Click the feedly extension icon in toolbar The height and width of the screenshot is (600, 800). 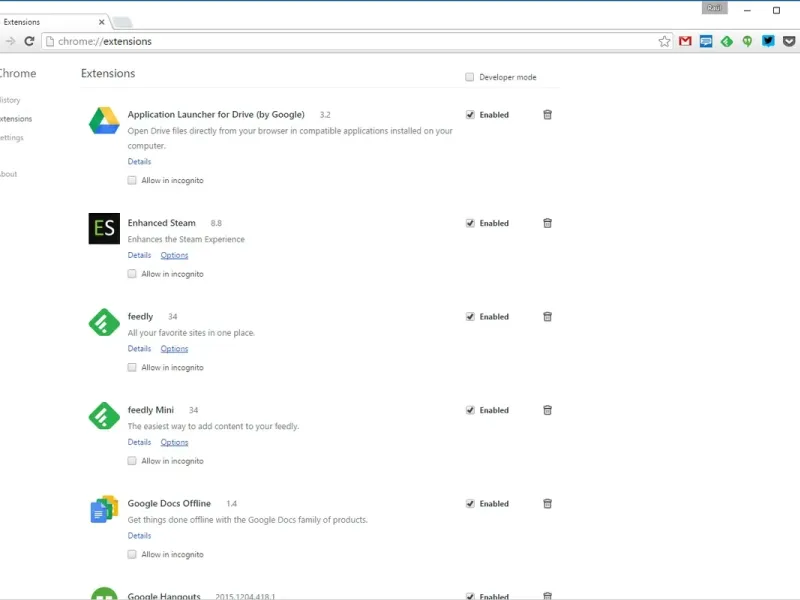(x=727, y=41)
